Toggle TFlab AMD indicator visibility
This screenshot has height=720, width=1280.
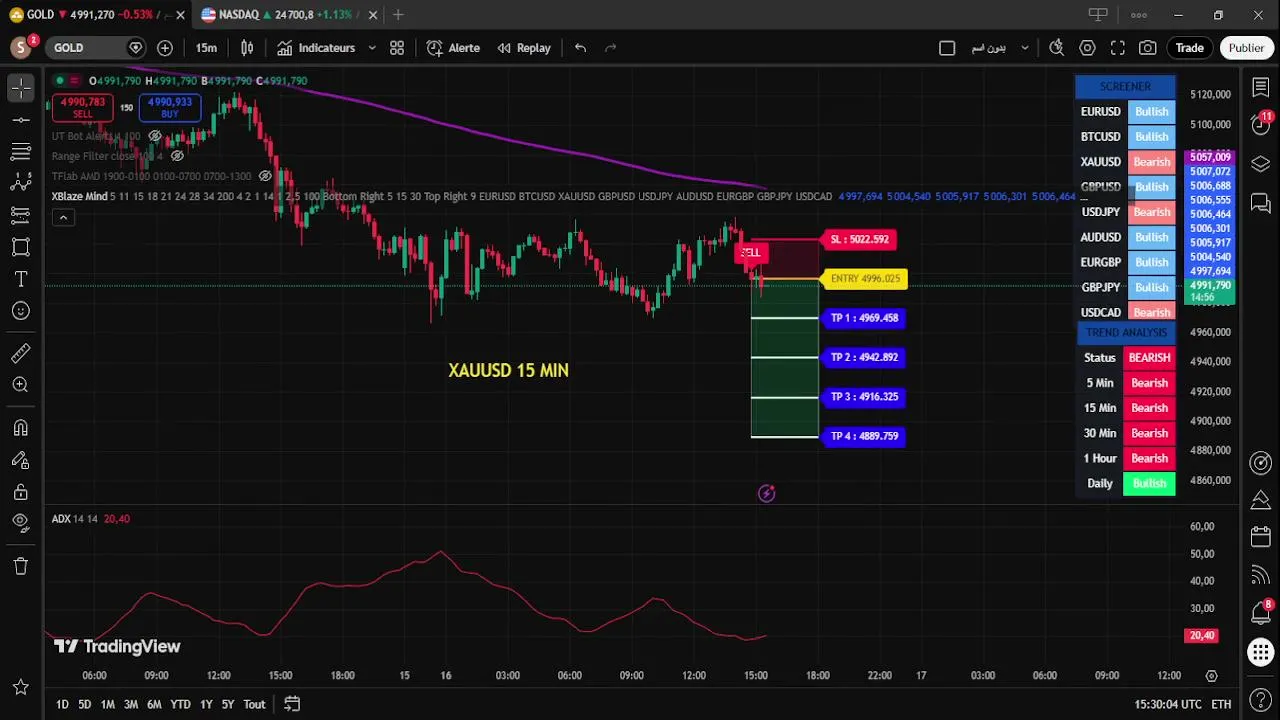(x=265, y=176)
